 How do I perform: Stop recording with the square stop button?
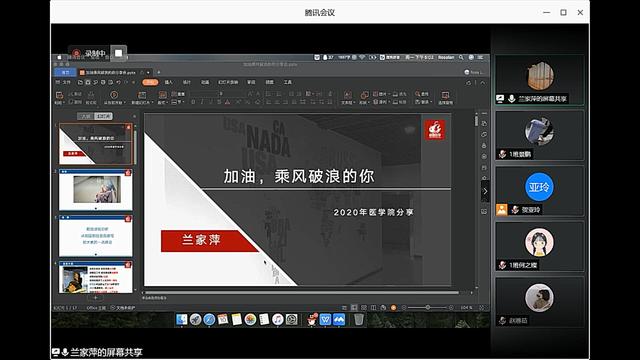[x=118, y=53]
